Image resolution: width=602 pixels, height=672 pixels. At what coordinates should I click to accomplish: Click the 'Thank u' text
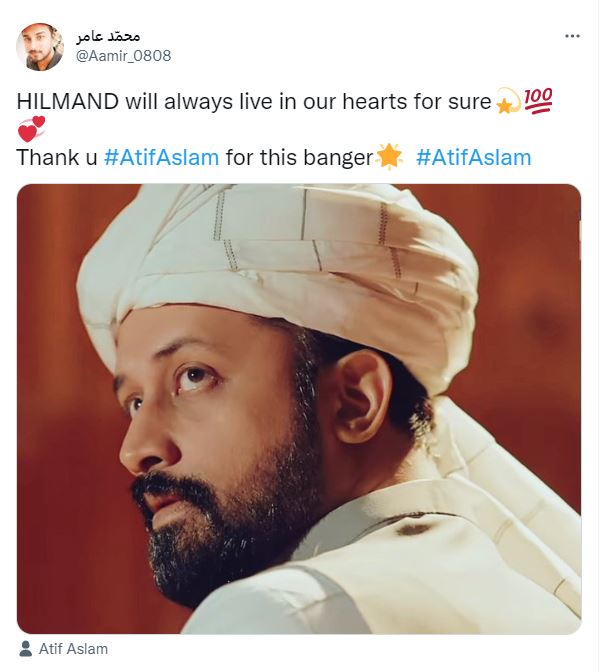(57, 157)
